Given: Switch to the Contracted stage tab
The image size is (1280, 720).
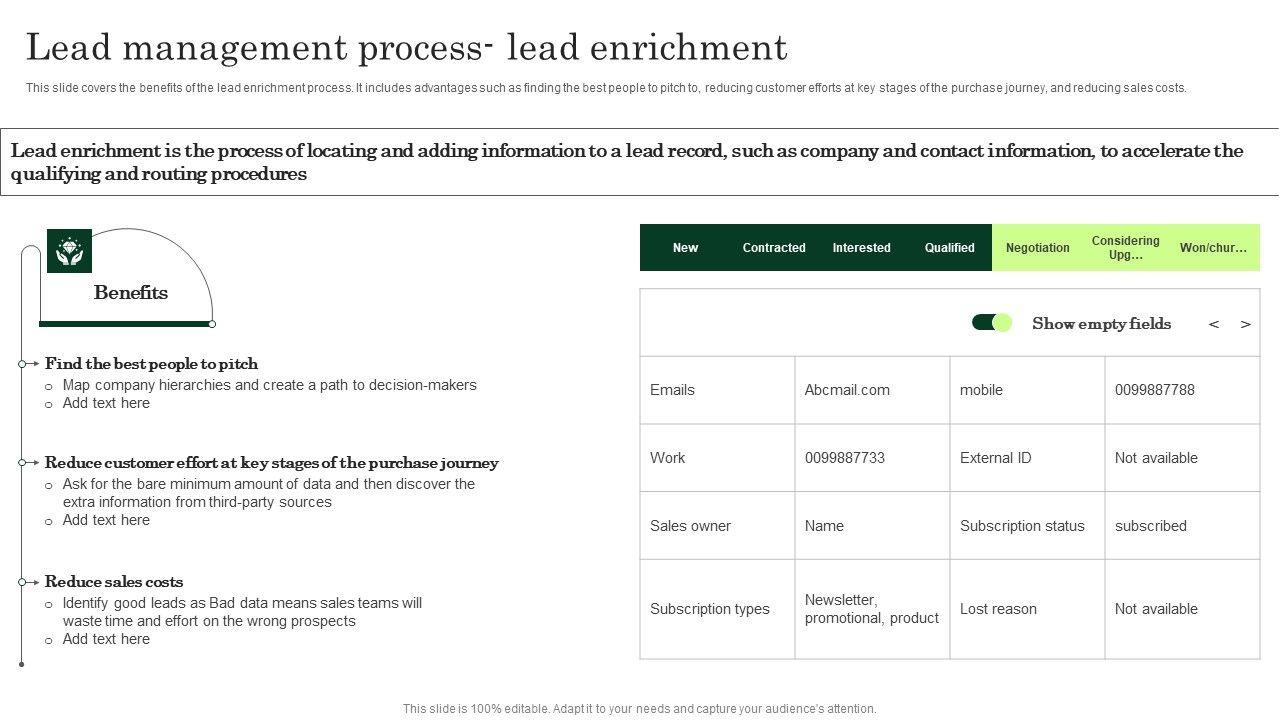Looking at the screenshot, I should click(x=773, y=248).
